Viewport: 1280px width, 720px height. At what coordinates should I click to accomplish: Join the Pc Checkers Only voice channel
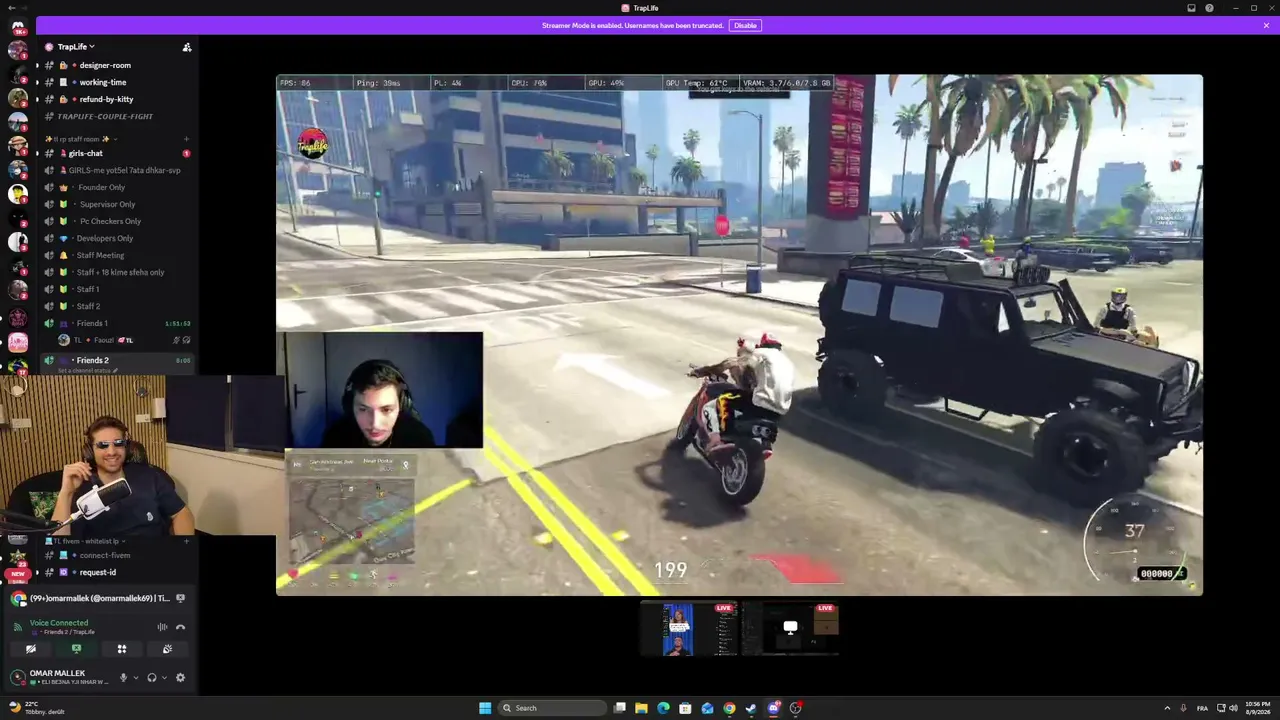pos(116,221)
